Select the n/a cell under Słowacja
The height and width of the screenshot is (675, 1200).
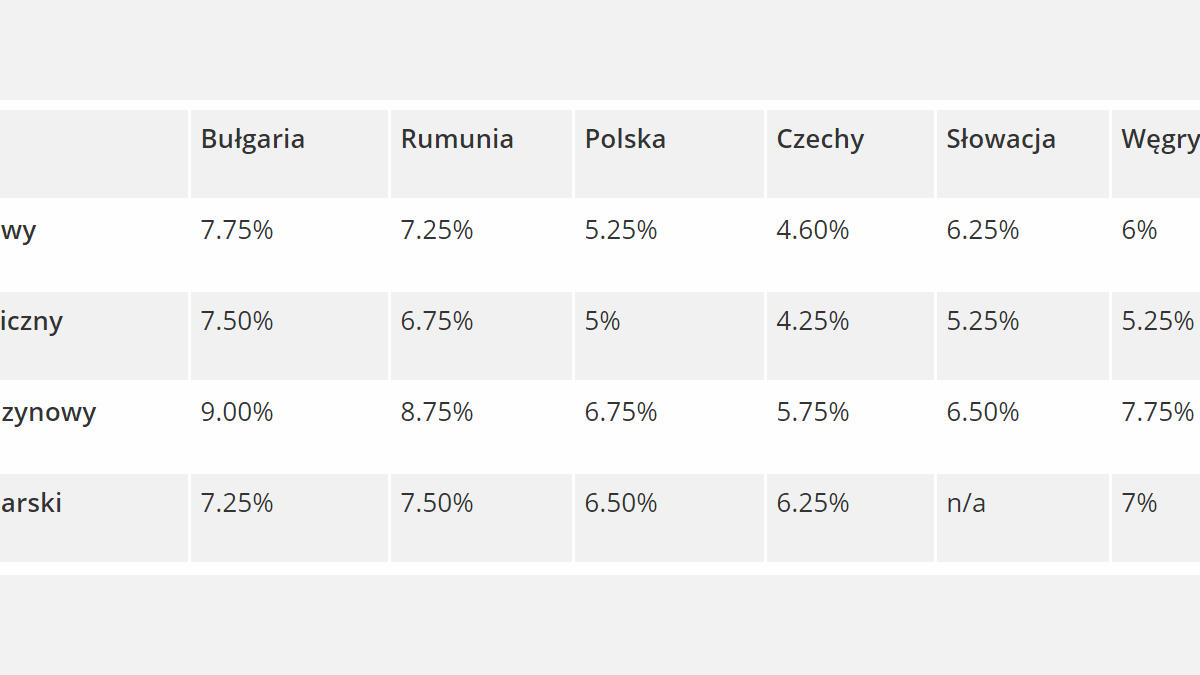click(x=966, y=503)
